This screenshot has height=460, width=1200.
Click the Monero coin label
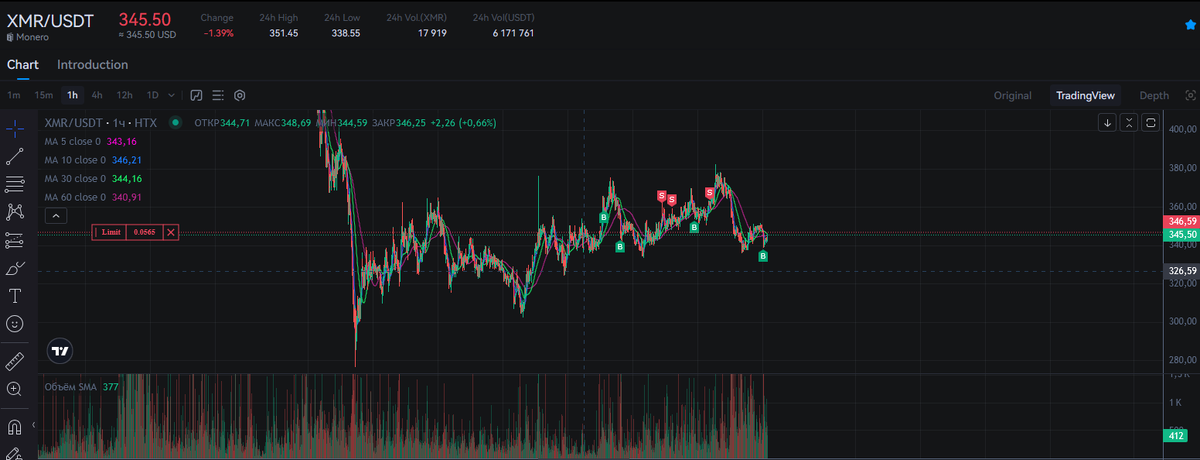33,37
